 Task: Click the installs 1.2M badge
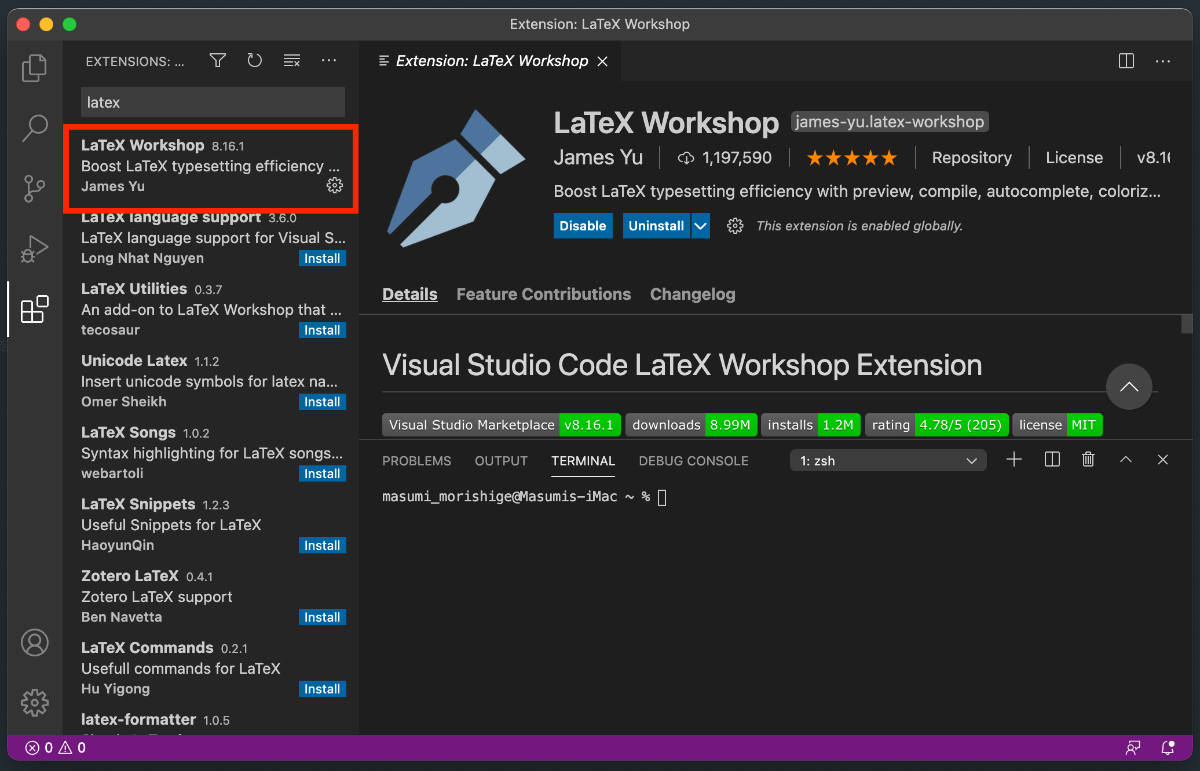click(x=811, y=425)
